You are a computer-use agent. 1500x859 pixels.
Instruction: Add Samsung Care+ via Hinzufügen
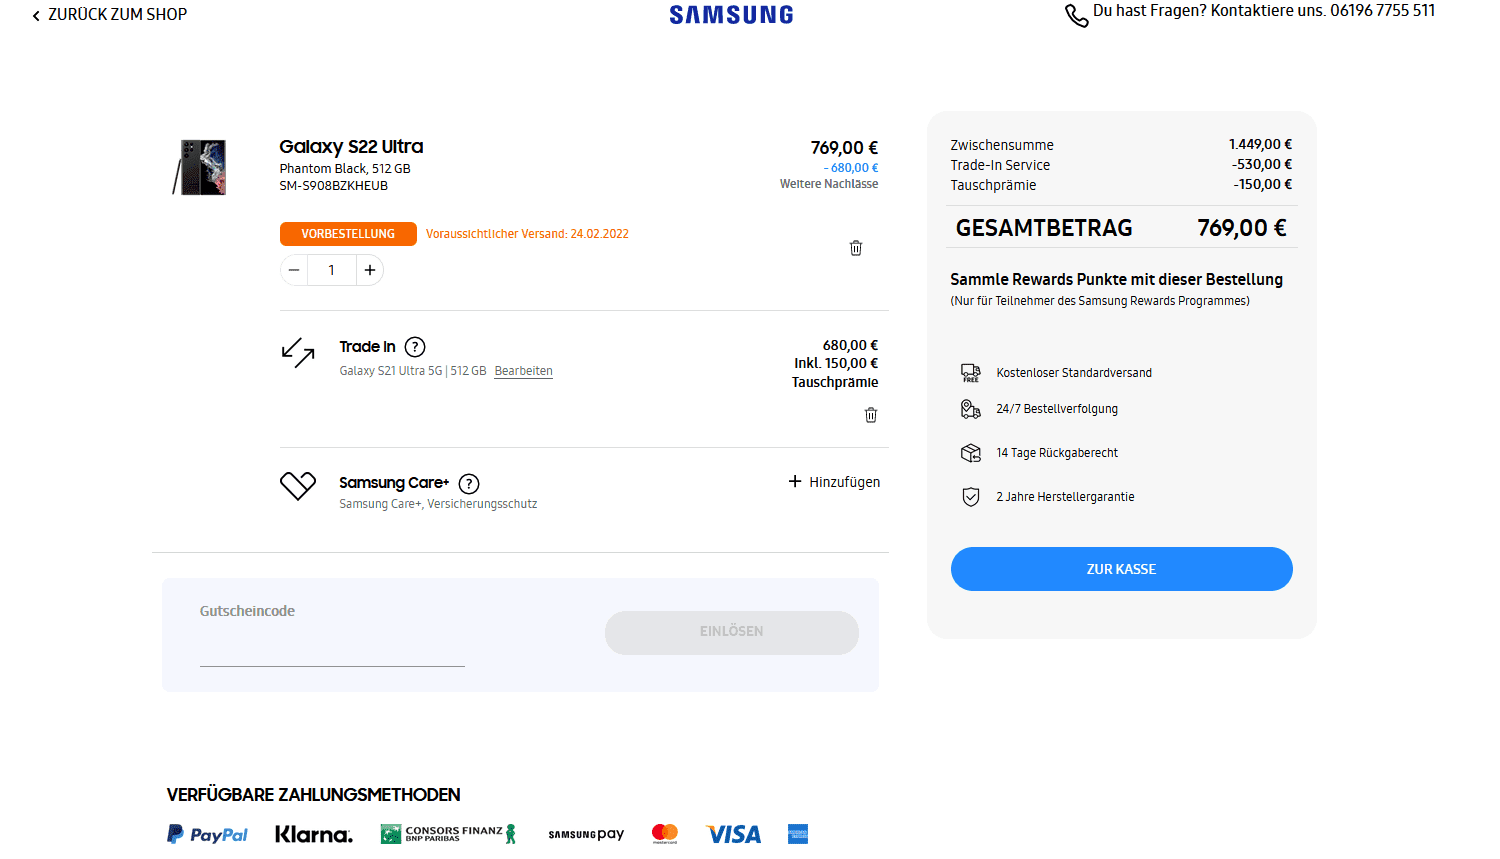pyautogui.click(x=834, y=482)
